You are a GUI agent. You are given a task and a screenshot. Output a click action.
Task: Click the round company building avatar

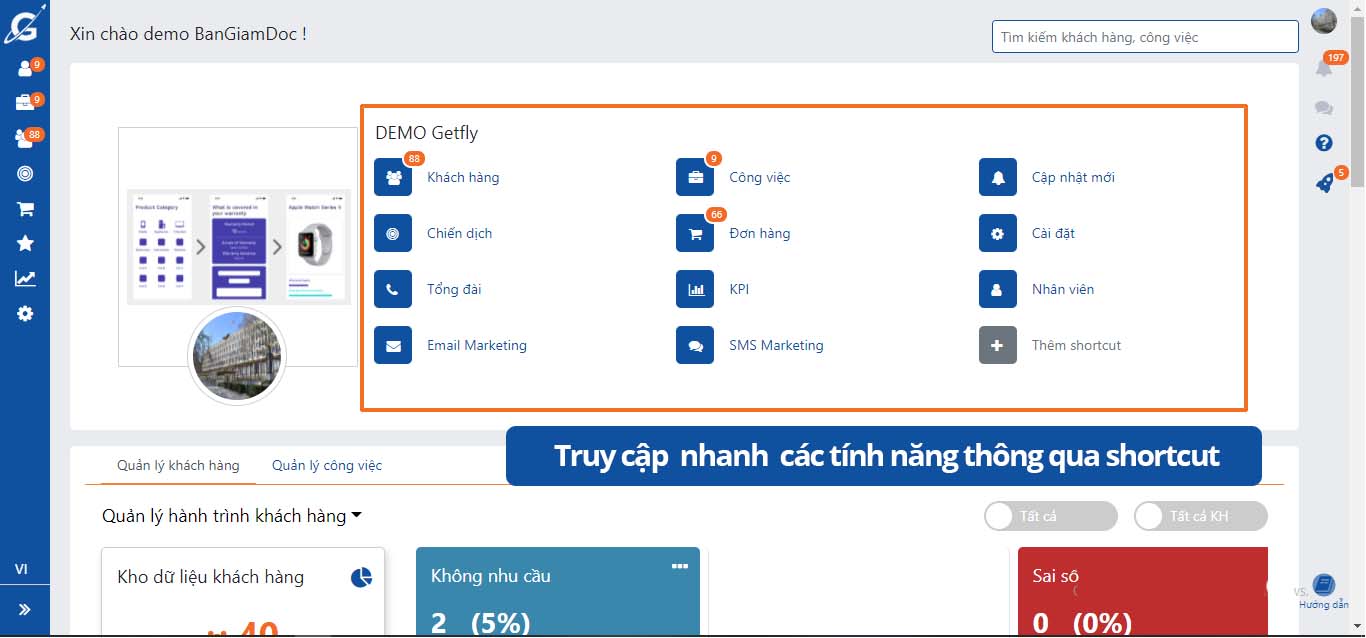(237, 356)
